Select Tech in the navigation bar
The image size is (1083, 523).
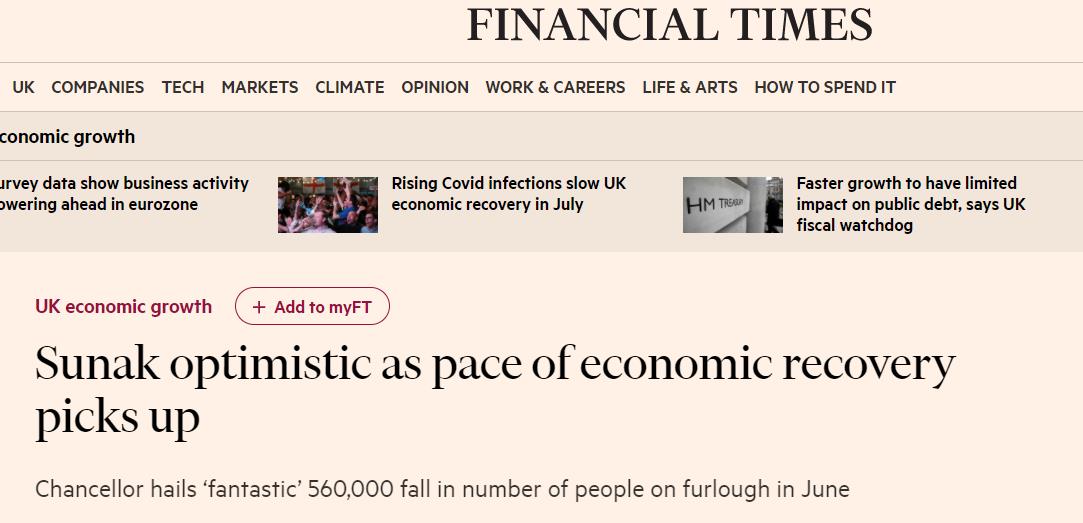point(183,87)
